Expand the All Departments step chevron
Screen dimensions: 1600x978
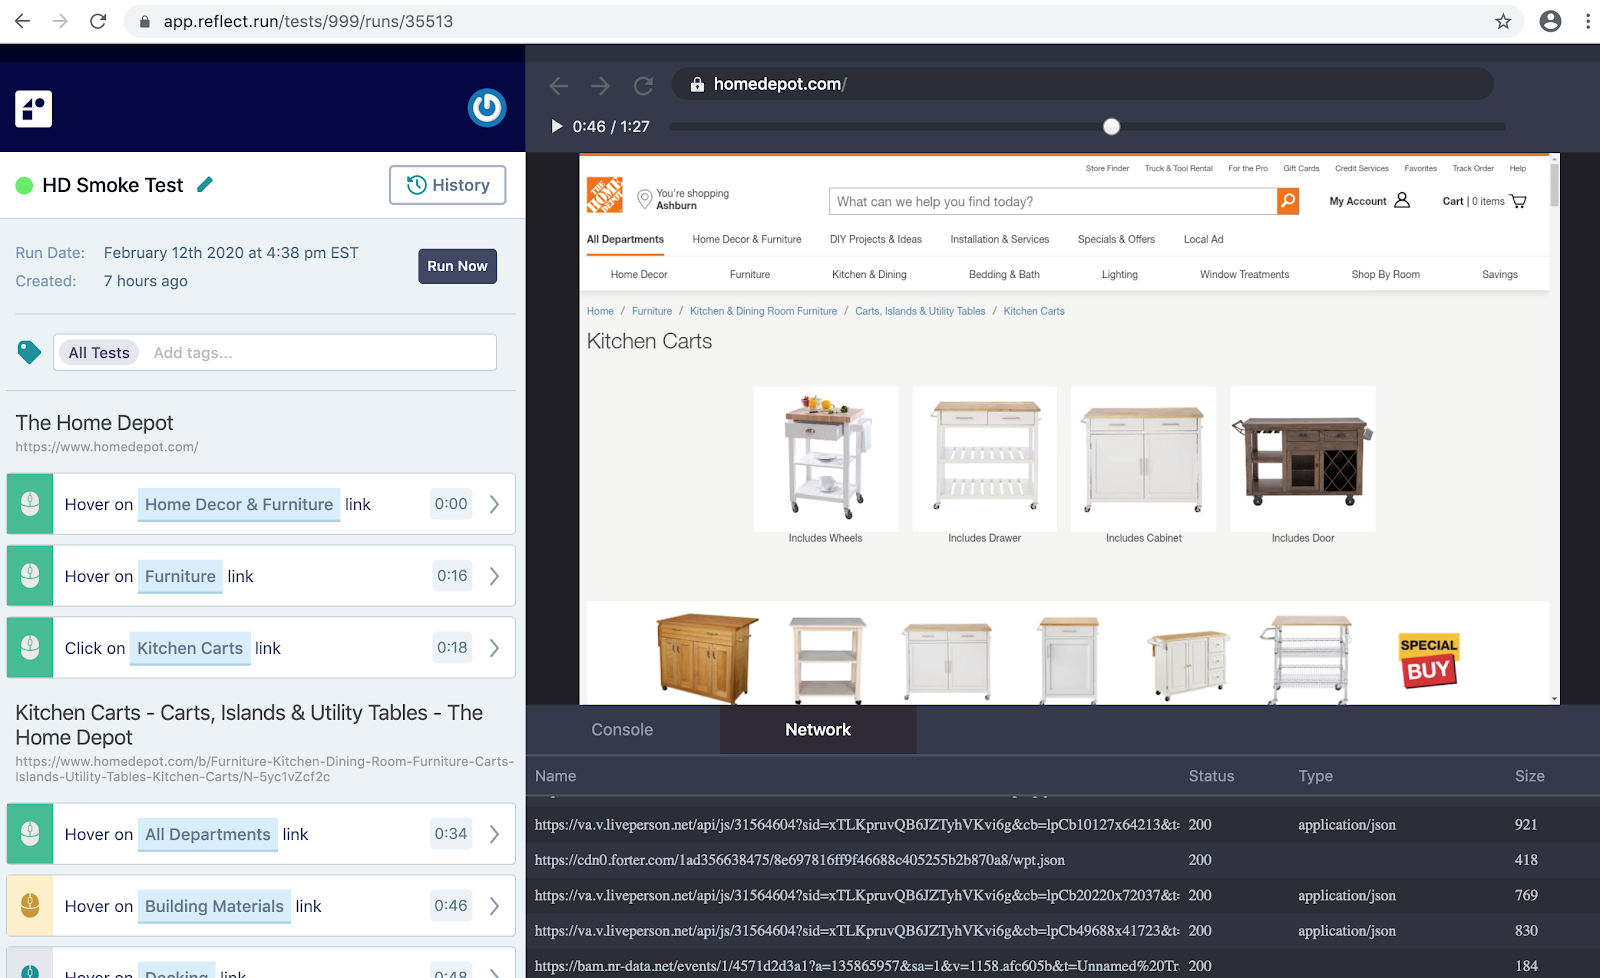tap(494, 834)
